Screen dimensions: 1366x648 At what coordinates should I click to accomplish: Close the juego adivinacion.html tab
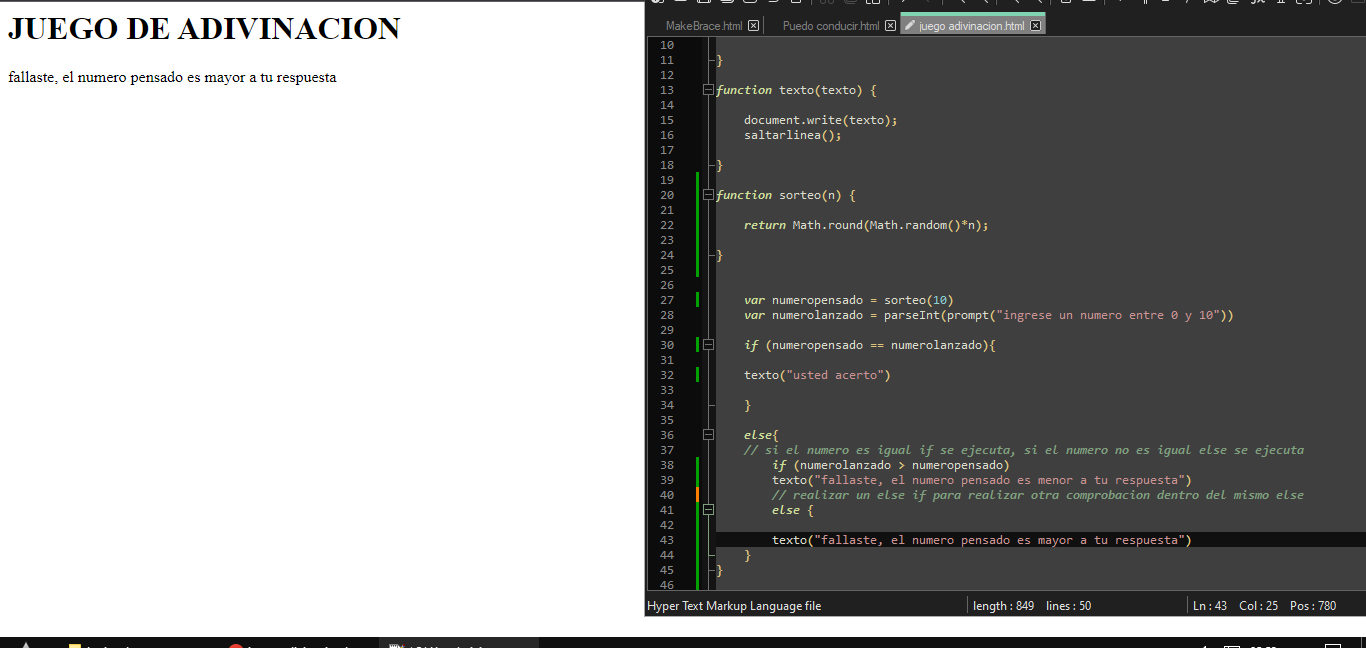click(1035, 26)
